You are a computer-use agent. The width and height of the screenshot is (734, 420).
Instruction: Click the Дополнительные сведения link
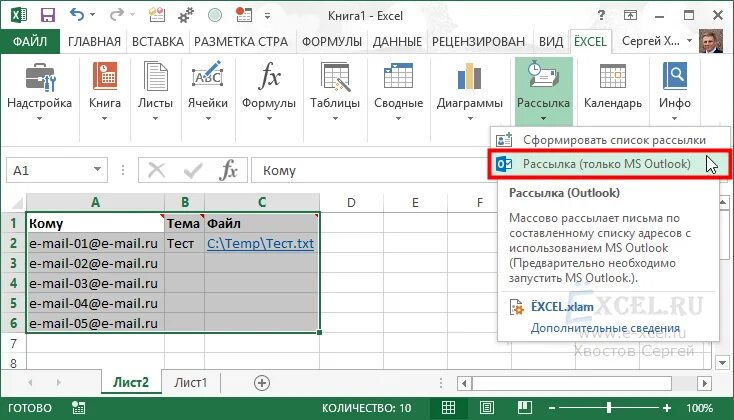(605, 328)
